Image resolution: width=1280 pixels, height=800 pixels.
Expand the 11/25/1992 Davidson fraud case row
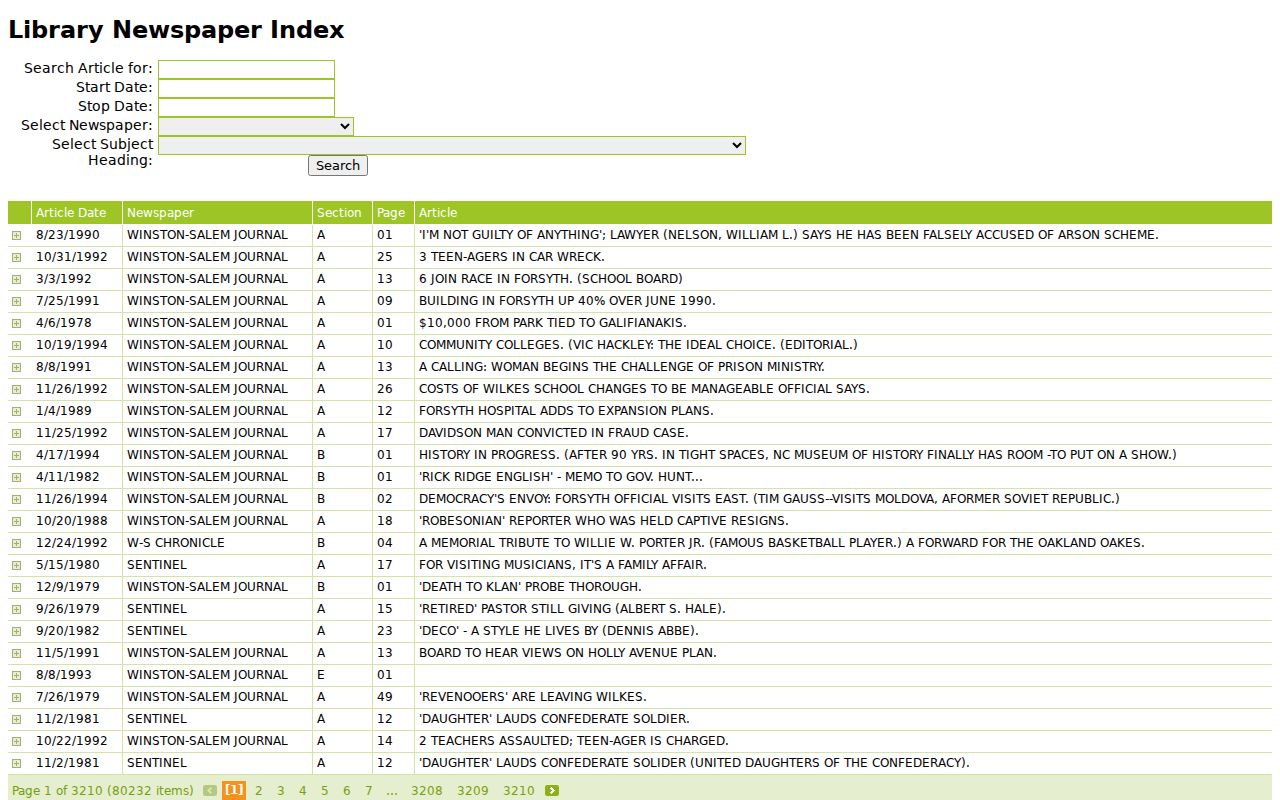16,433
